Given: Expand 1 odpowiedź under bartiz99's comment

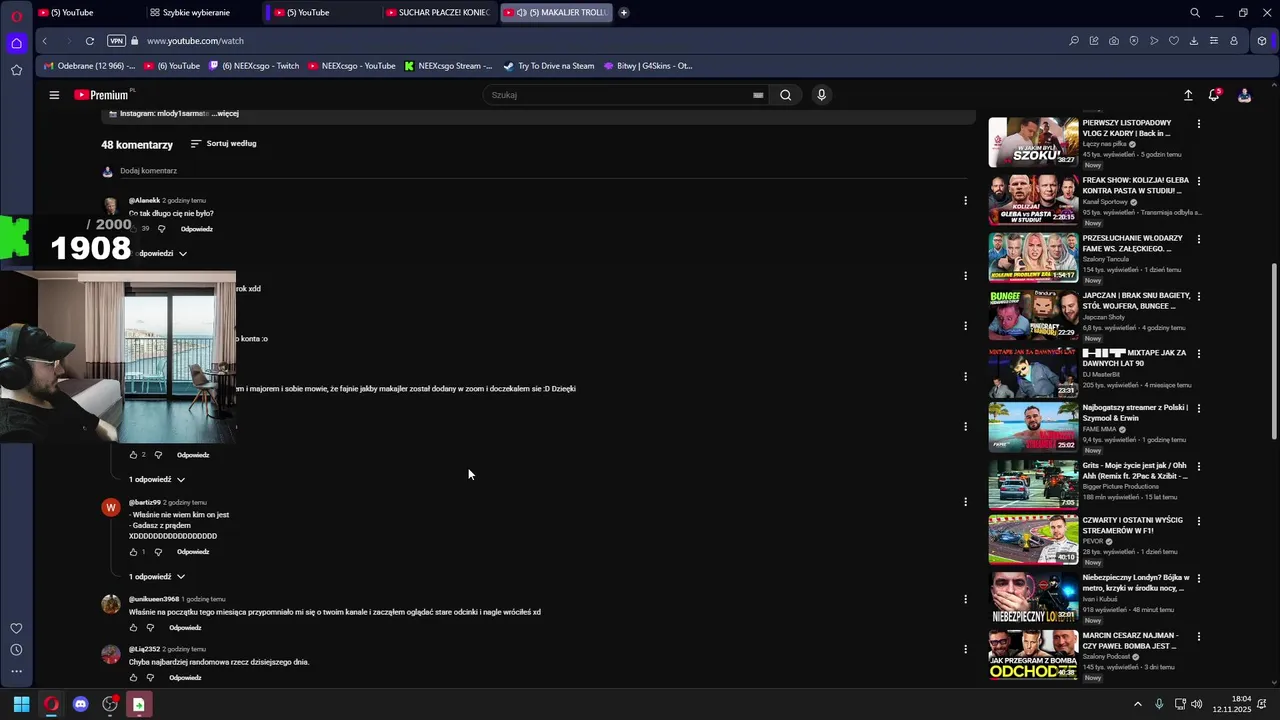Looking at the screenshot, I should pos(158,577).
